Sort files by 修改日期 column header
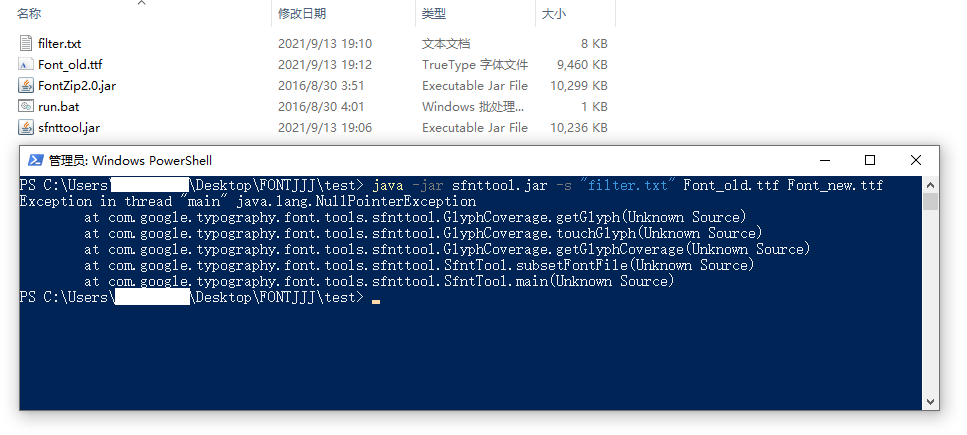967x435 pixels. (x=302, y=14)
